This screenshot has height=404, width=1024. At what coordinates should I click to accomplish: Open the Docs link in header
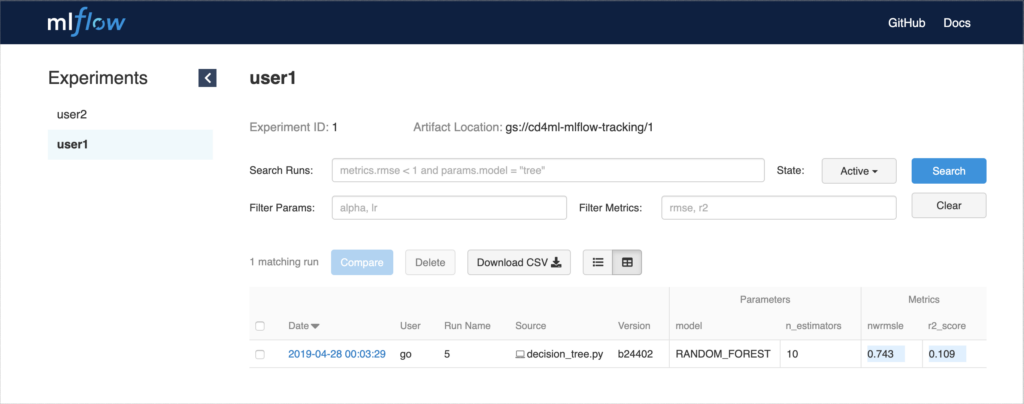pos(957,23)
